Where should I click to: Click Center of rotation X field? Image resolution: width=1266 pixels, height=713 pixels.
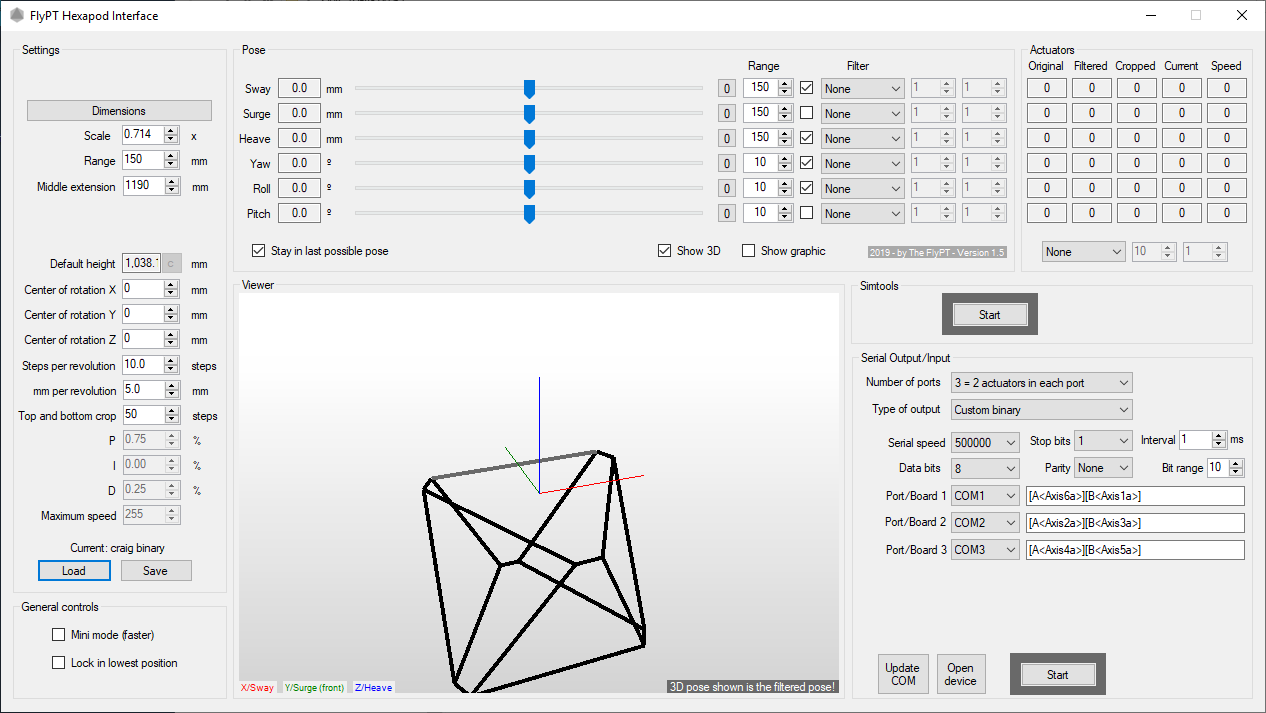(x=143, y=289)
